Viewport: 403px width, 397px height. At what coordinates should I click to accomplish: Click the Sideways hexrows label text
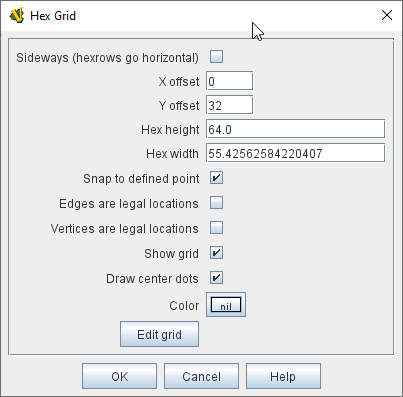(107, 58)
